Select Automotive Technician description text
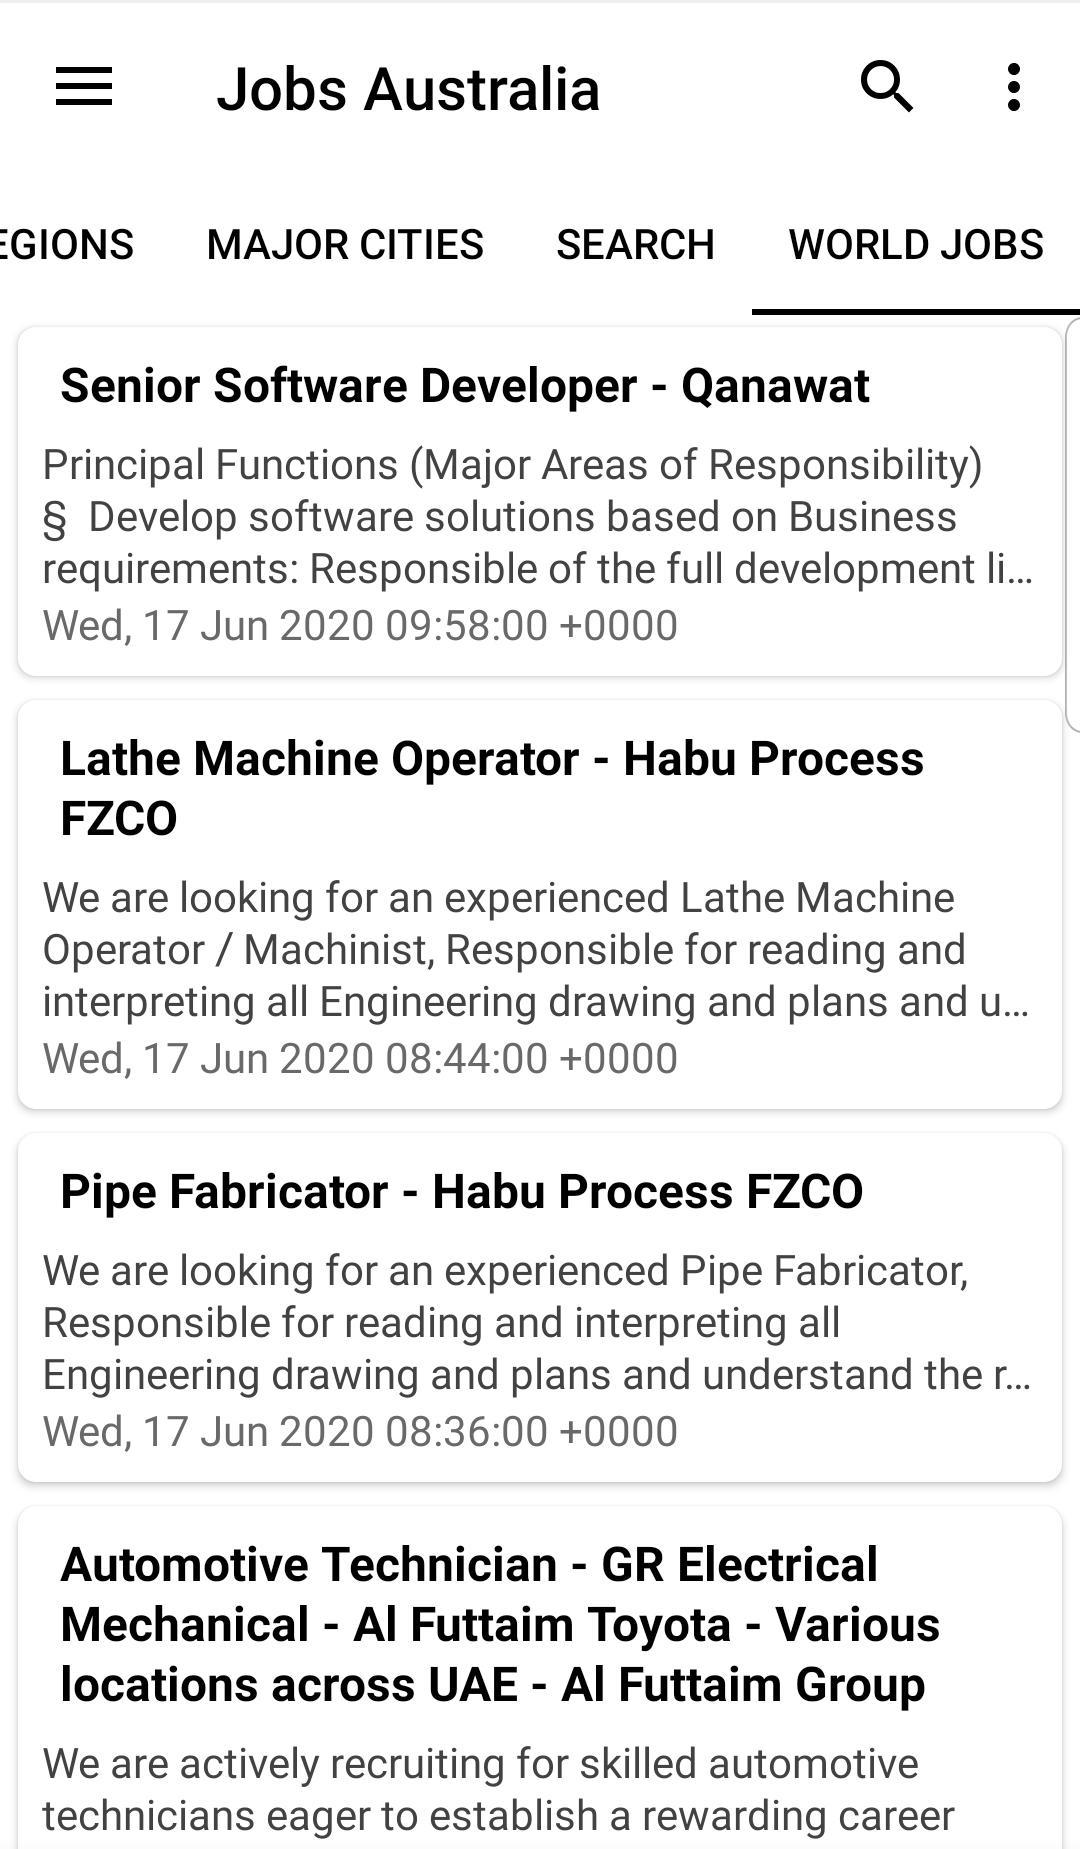This screenshot has height=1849, width=1080. point(498,1791)
